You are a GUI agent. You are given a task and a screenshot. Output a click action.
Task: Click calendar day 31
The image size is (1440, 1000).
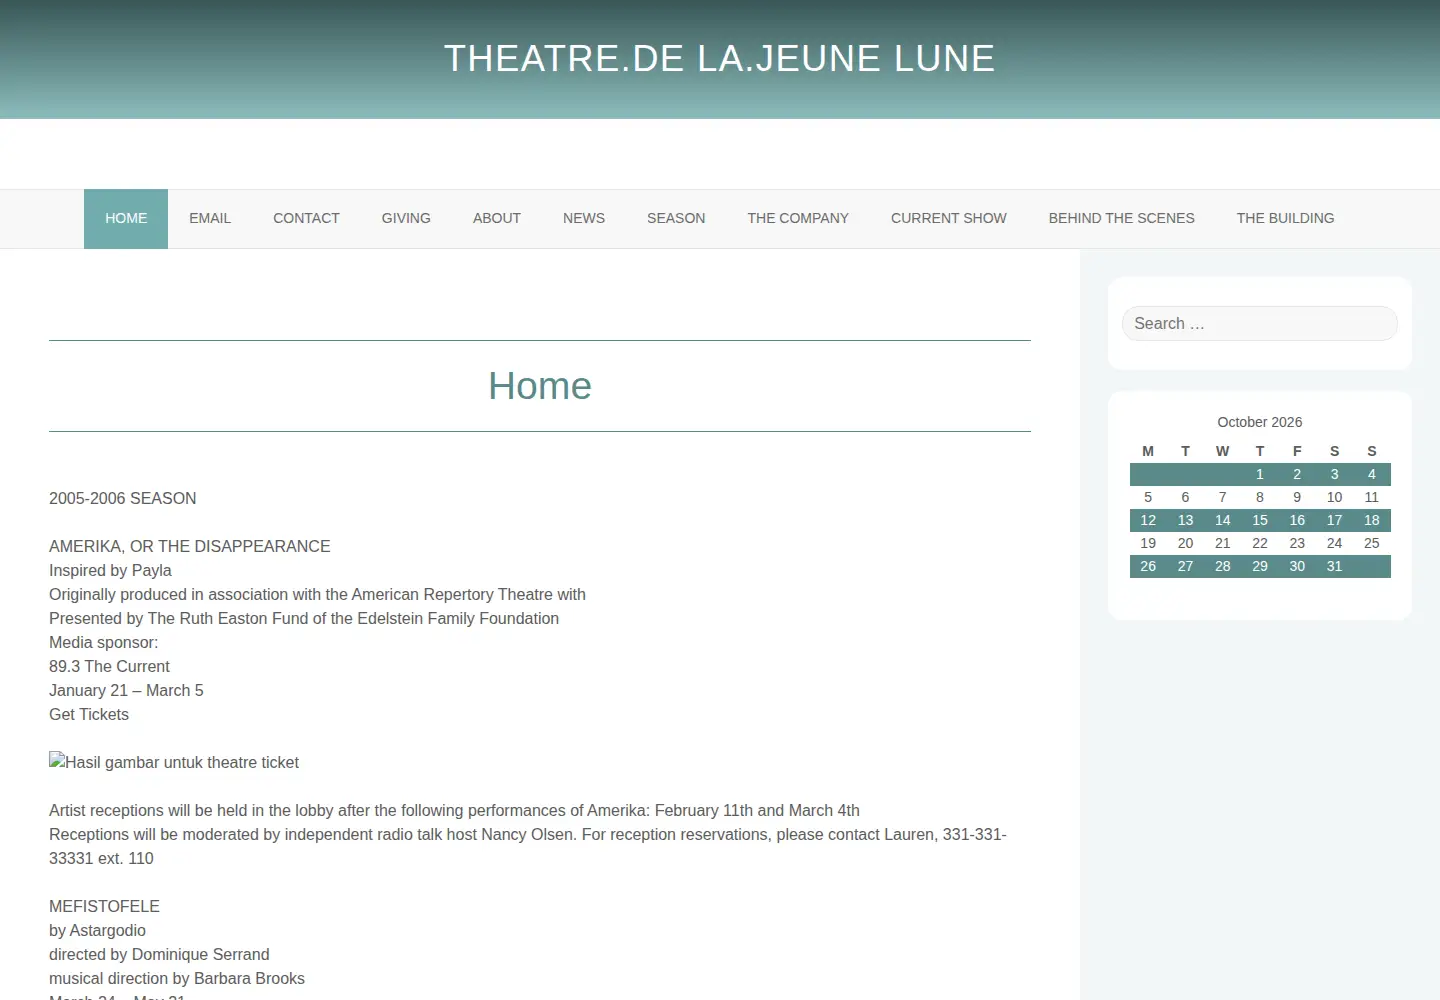pyautogui.click(x=1334, y=566)
